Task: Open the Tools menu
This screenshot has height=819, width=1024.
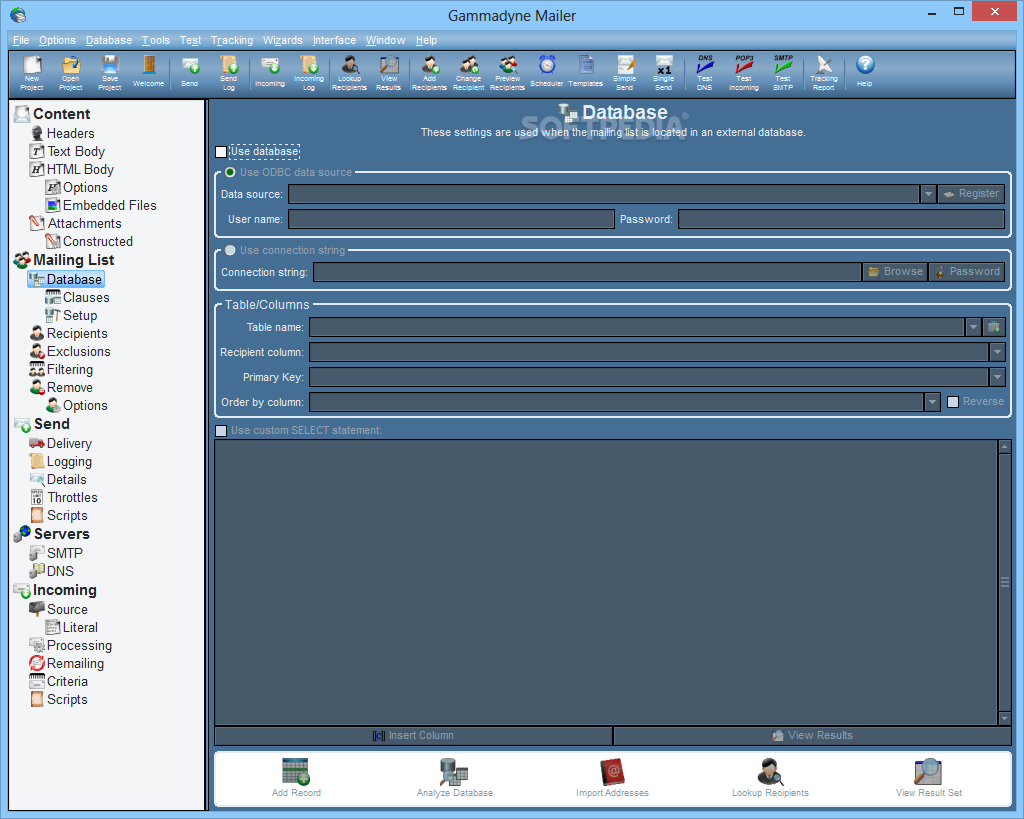Action: tap(155, 40)
